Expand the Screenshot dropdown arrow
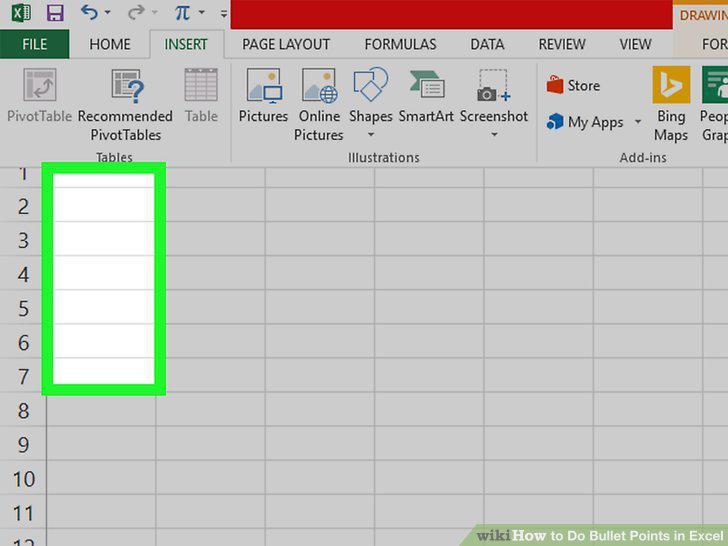Screen dimensions: 728x546 pyautogui.click(x=494, y=135)
